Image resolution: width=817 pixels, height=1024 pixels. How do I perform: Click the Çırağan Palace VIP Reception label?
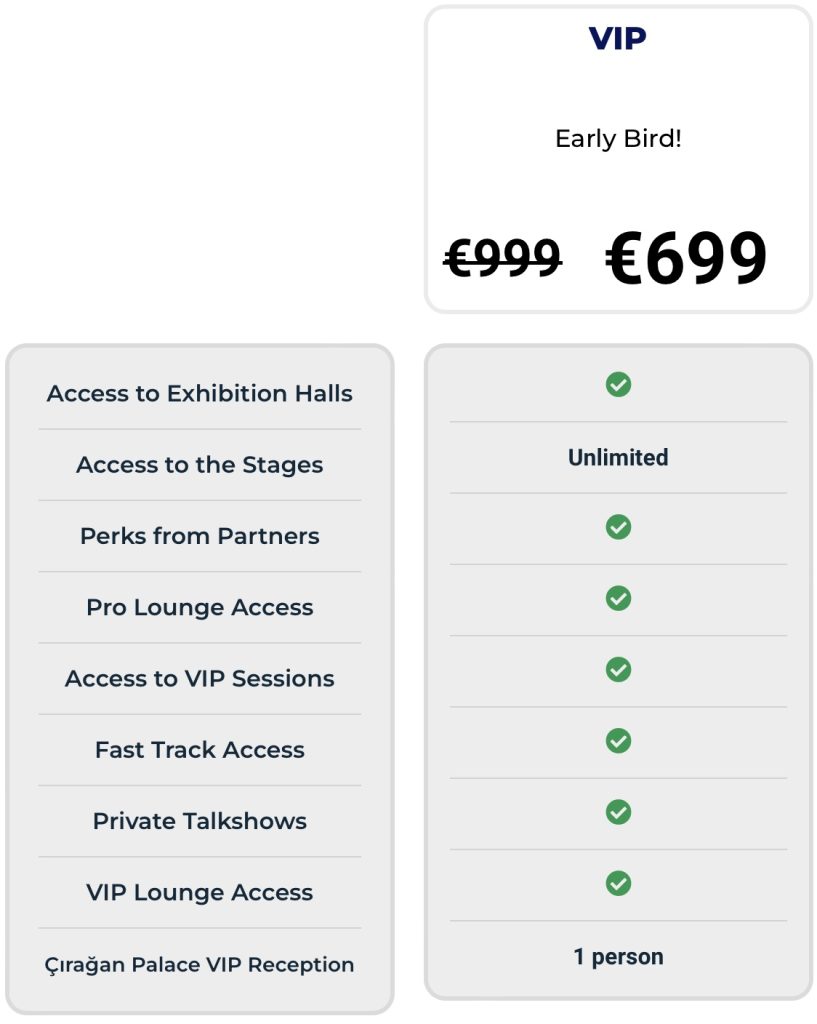[x=200, y=965]
